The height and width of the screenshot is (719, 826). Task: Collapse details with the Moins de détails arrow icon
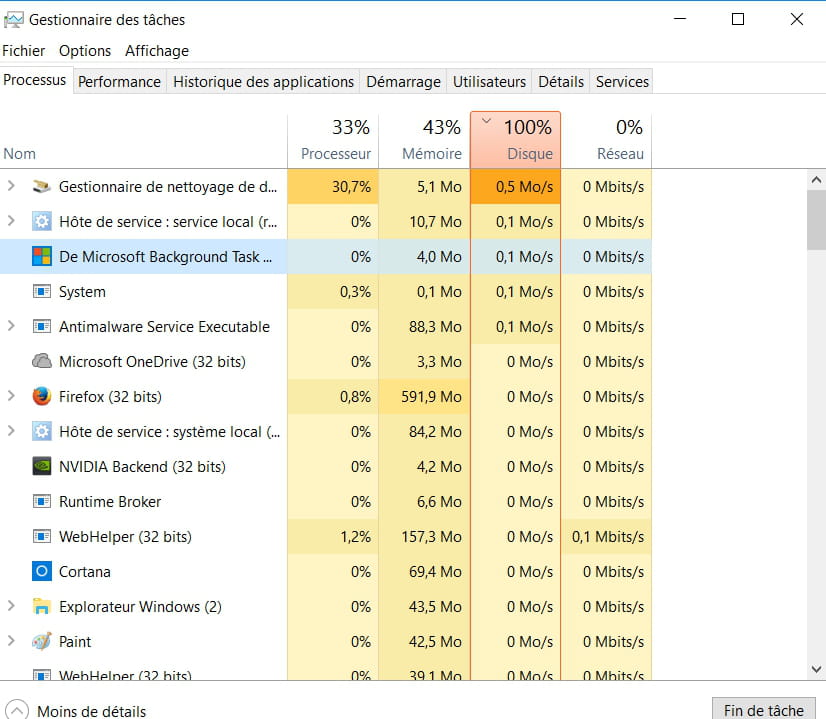click(x=16, y=710)
